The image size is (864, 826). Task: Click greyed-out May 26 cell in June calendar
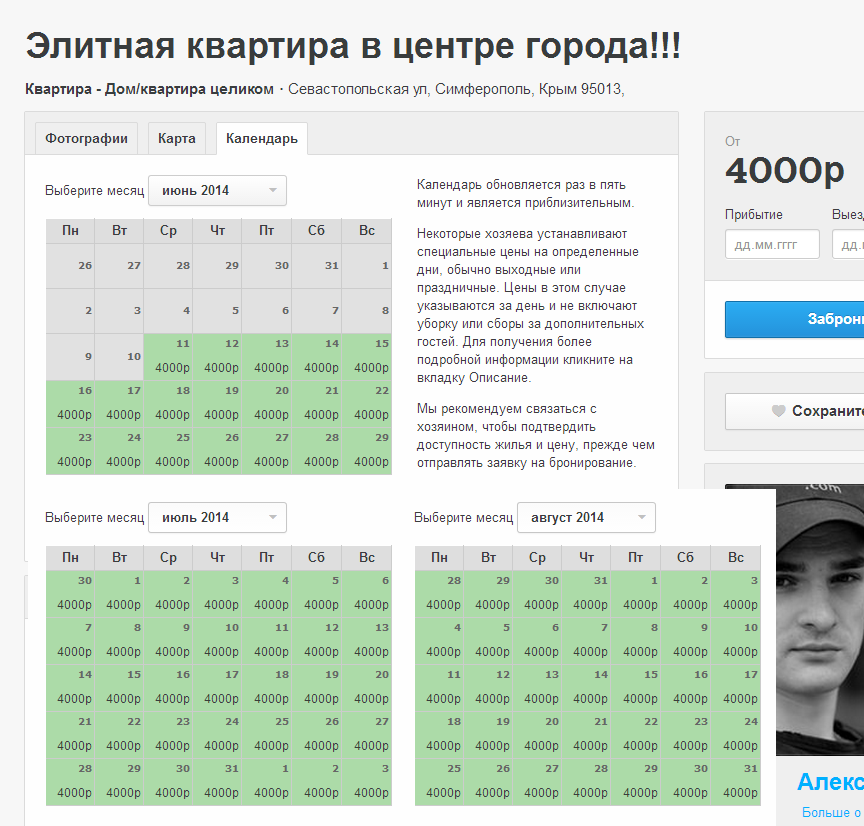click(70, 266)
